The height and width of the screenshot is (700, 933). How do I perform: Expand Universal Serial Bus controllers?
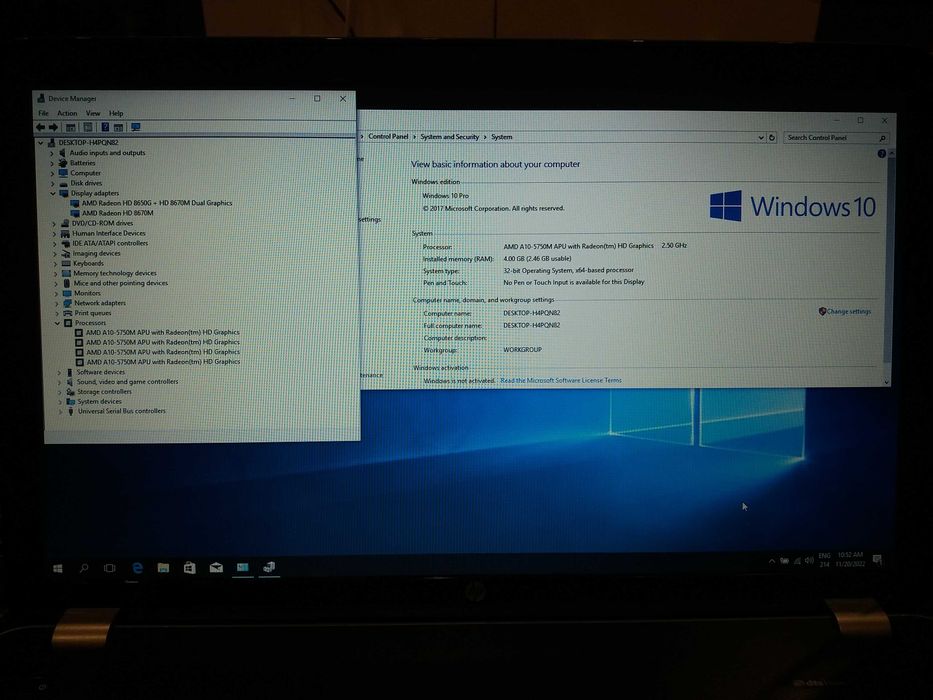click(60, 411)
